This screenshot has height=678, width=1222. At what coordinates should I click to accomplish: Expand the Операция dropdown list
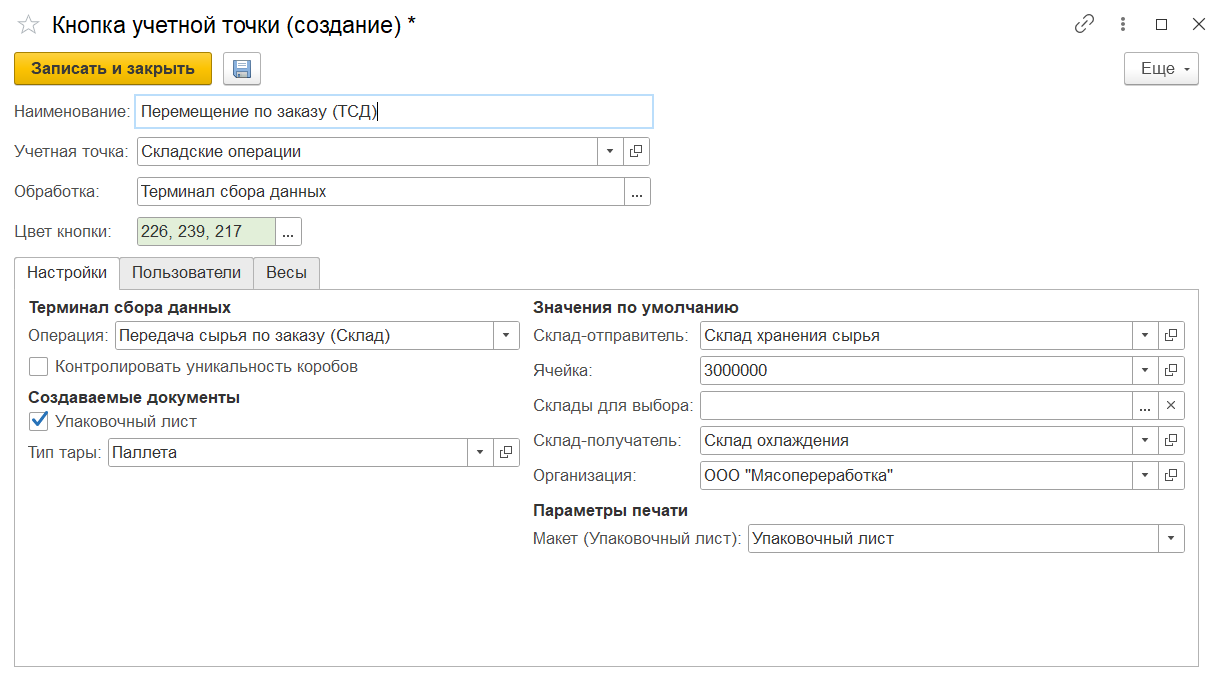pyautogui.click(x=506, y=336)
